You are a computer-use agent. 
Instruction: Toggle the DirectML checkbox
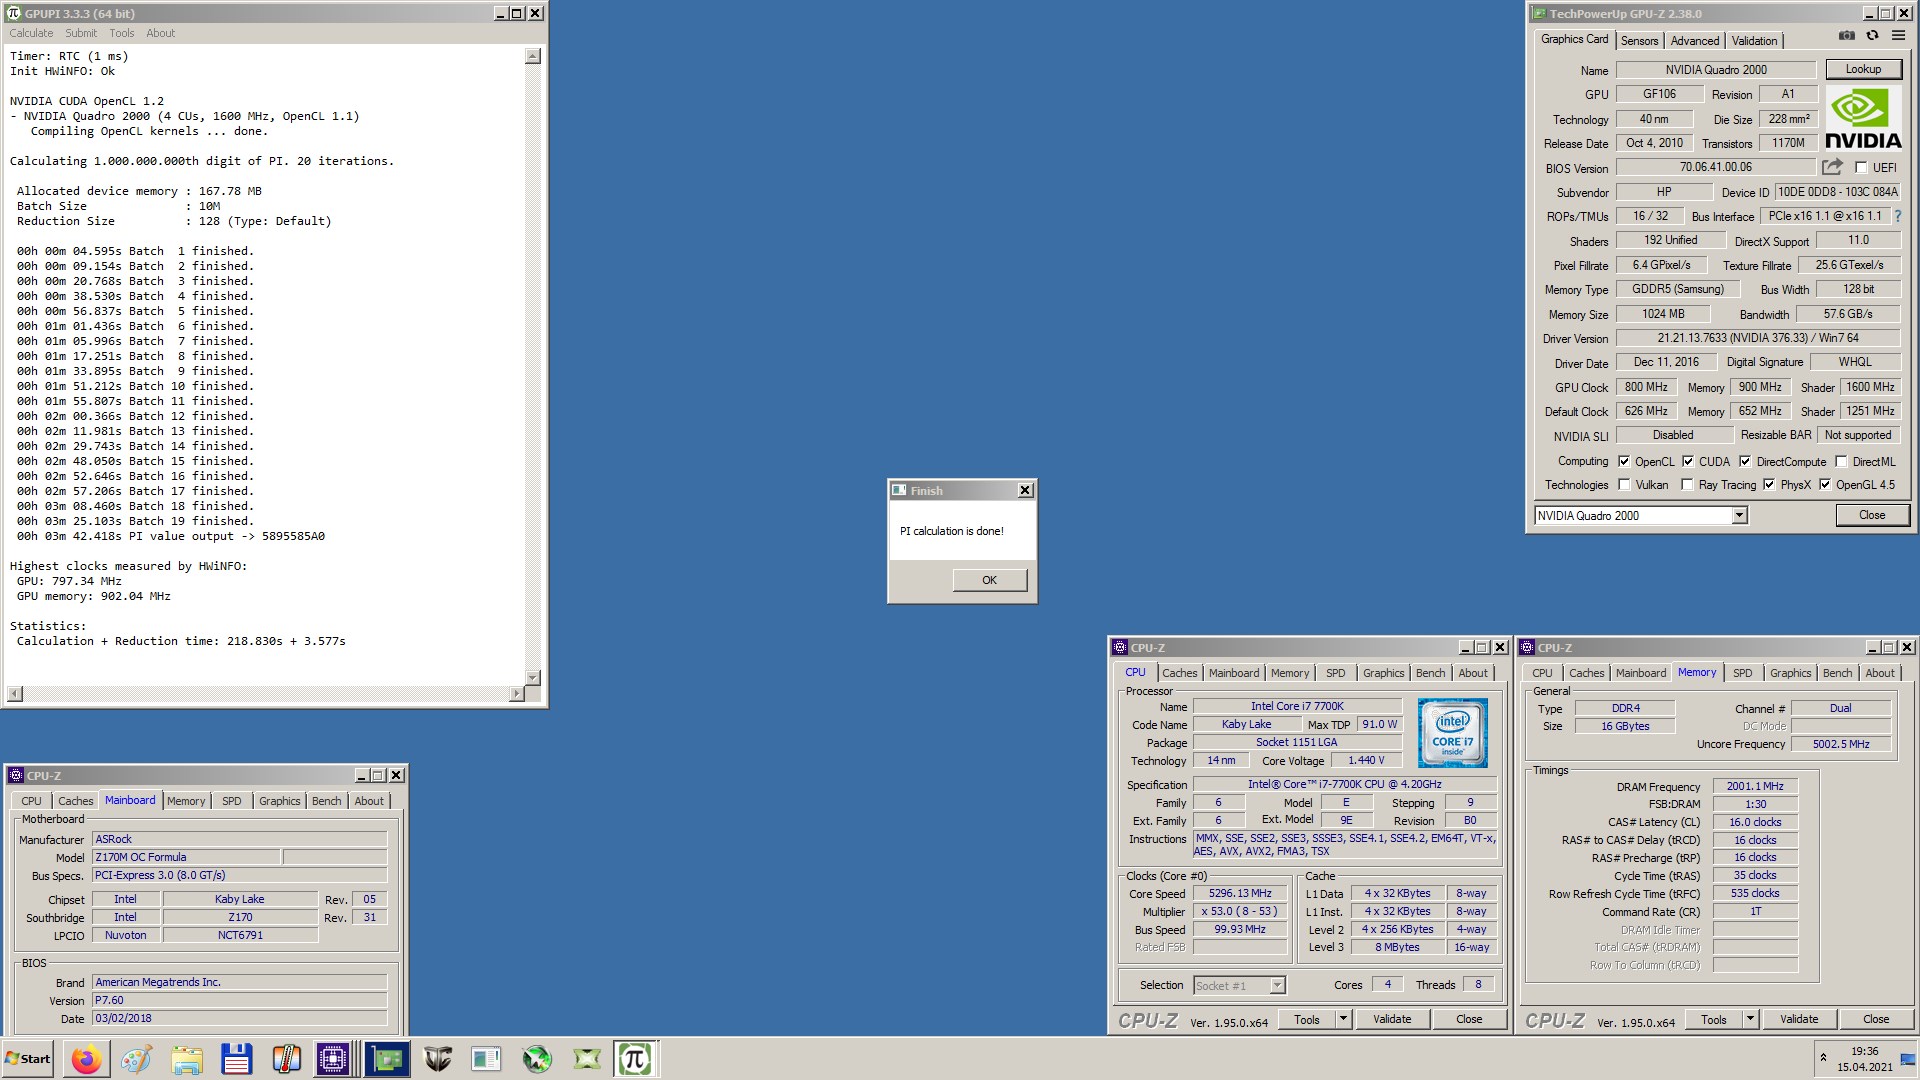1841,462
